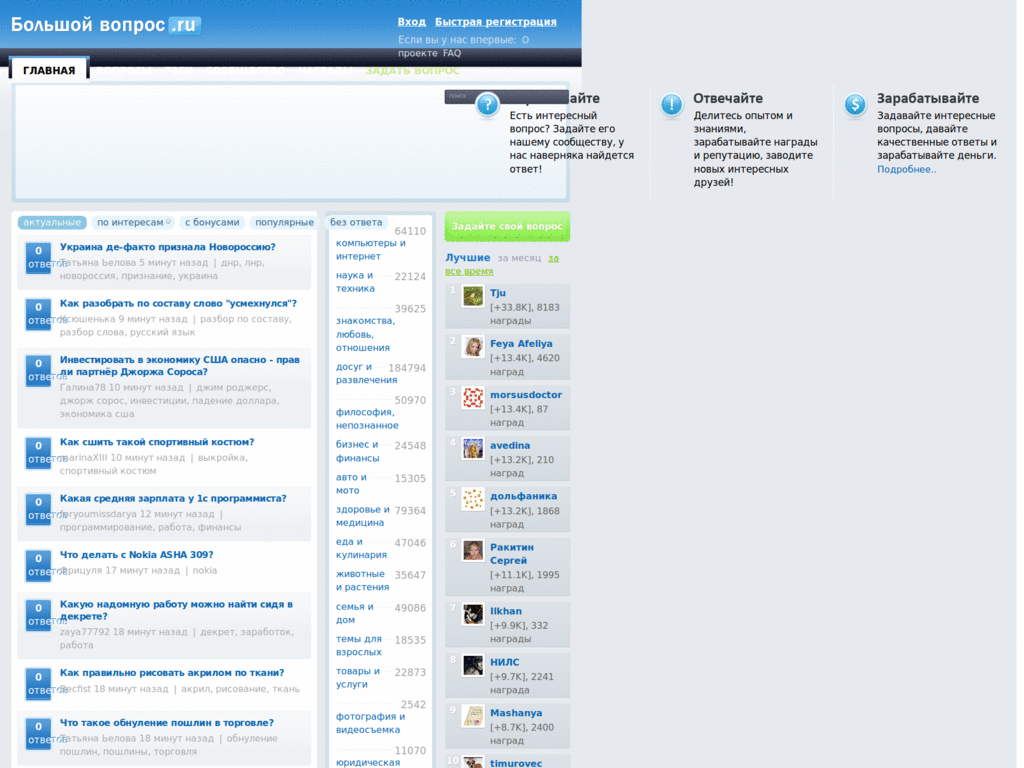Open category авто и мото

(351, 484)
